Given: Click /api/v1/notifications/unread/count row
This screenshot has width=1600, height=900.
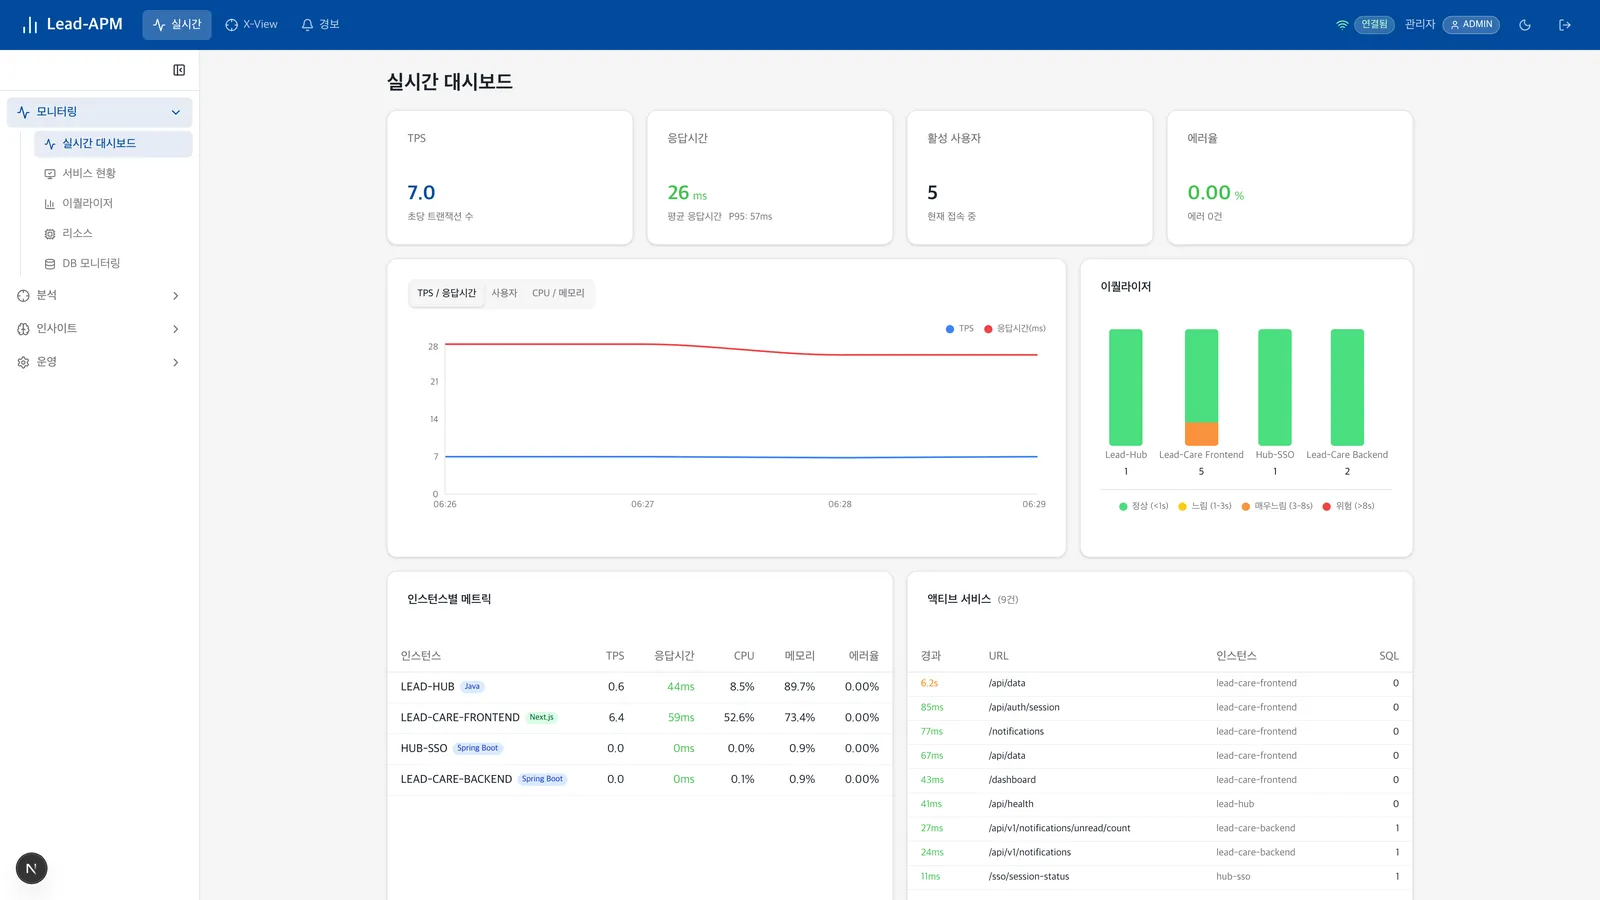Looking at the screenshot, I should (1160, 829).
